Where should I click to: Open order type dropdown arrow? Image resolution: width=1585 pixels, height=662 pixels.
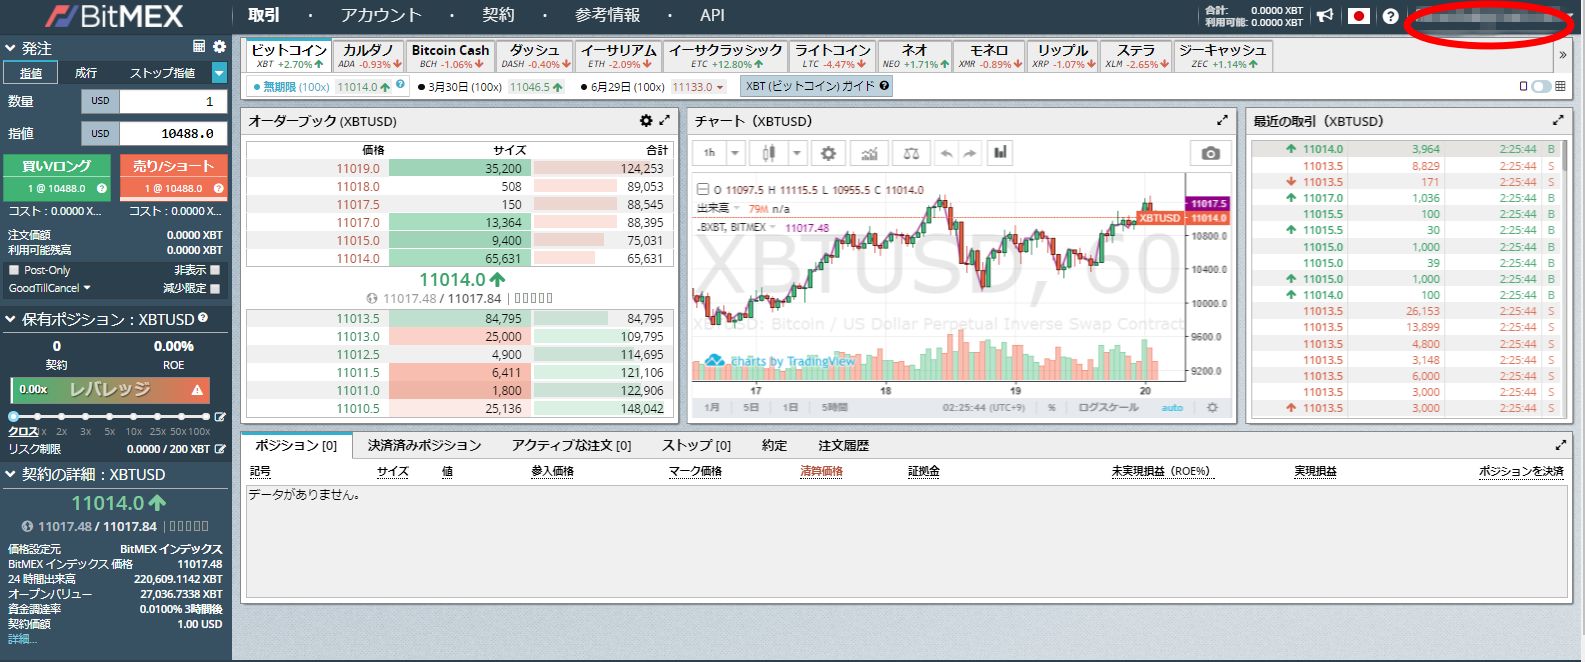coord(219,73)
